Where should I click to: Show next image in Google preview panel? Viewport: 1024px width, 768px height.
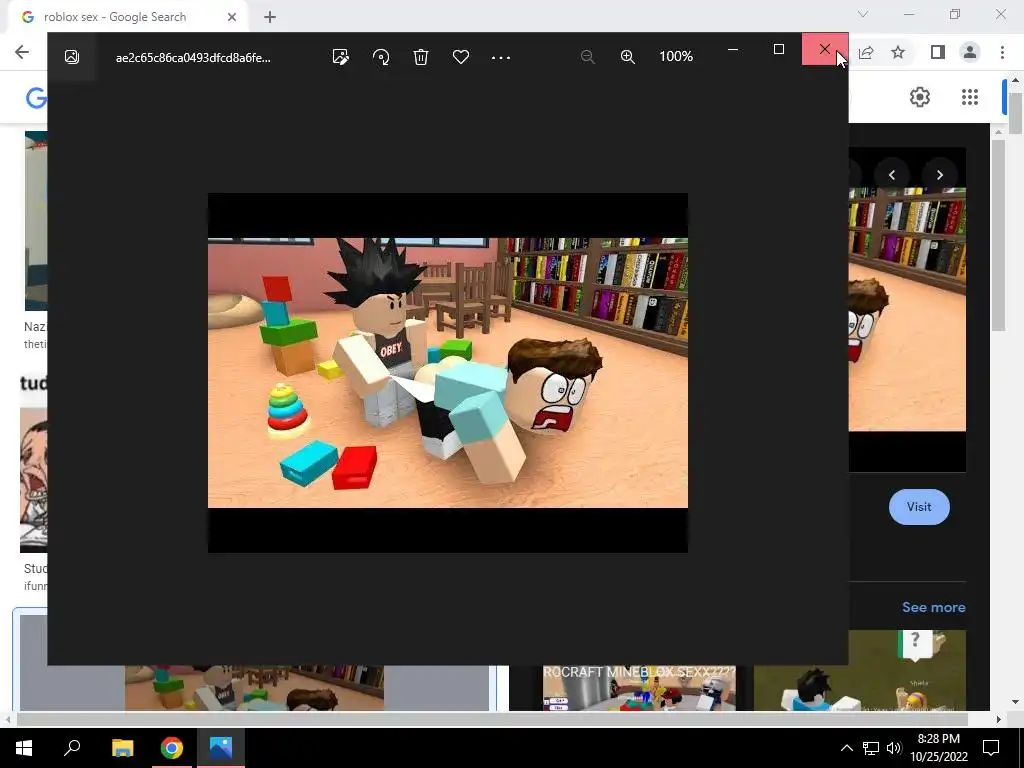click(940, 175)
